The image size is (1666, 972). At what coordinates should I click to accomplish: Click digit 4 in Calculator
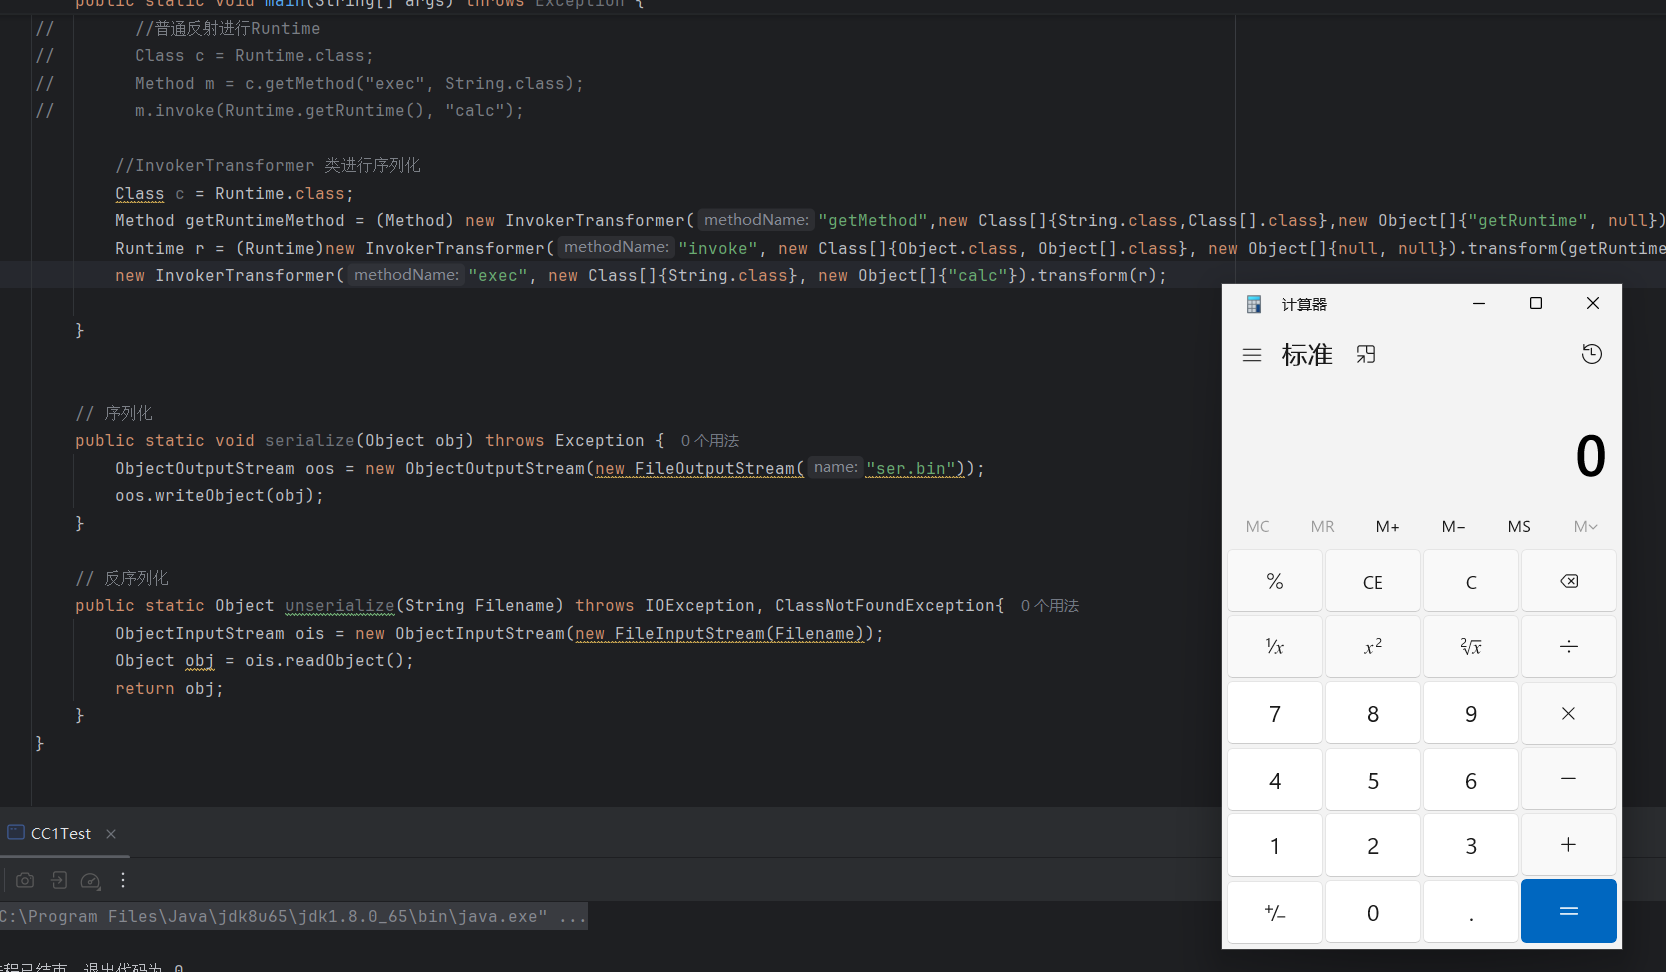pyautogui.click(x=1275, y=779)
